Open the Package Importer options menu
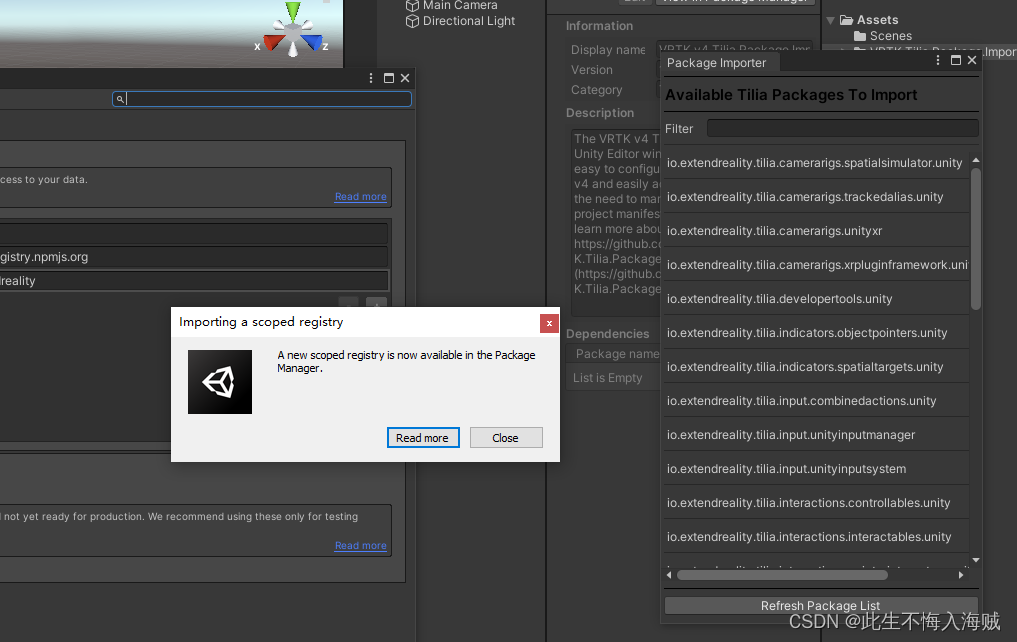The image size is (1017, 642). [938, 60]
